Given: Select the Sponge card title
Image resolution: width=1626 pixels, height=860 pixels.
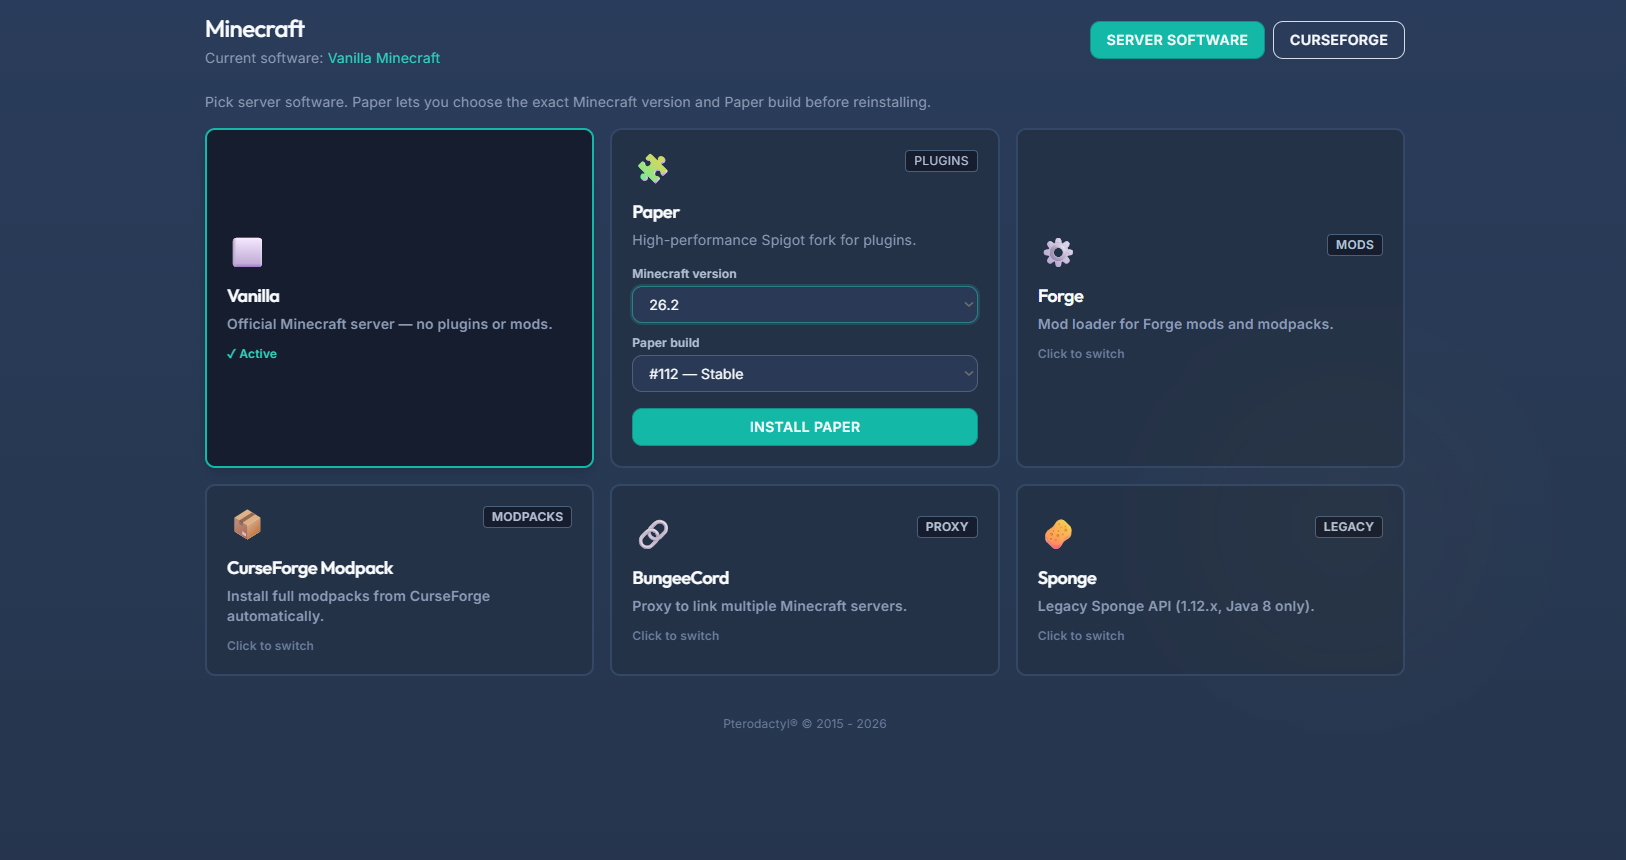Looking at the screenshot, I should 1067,578.
